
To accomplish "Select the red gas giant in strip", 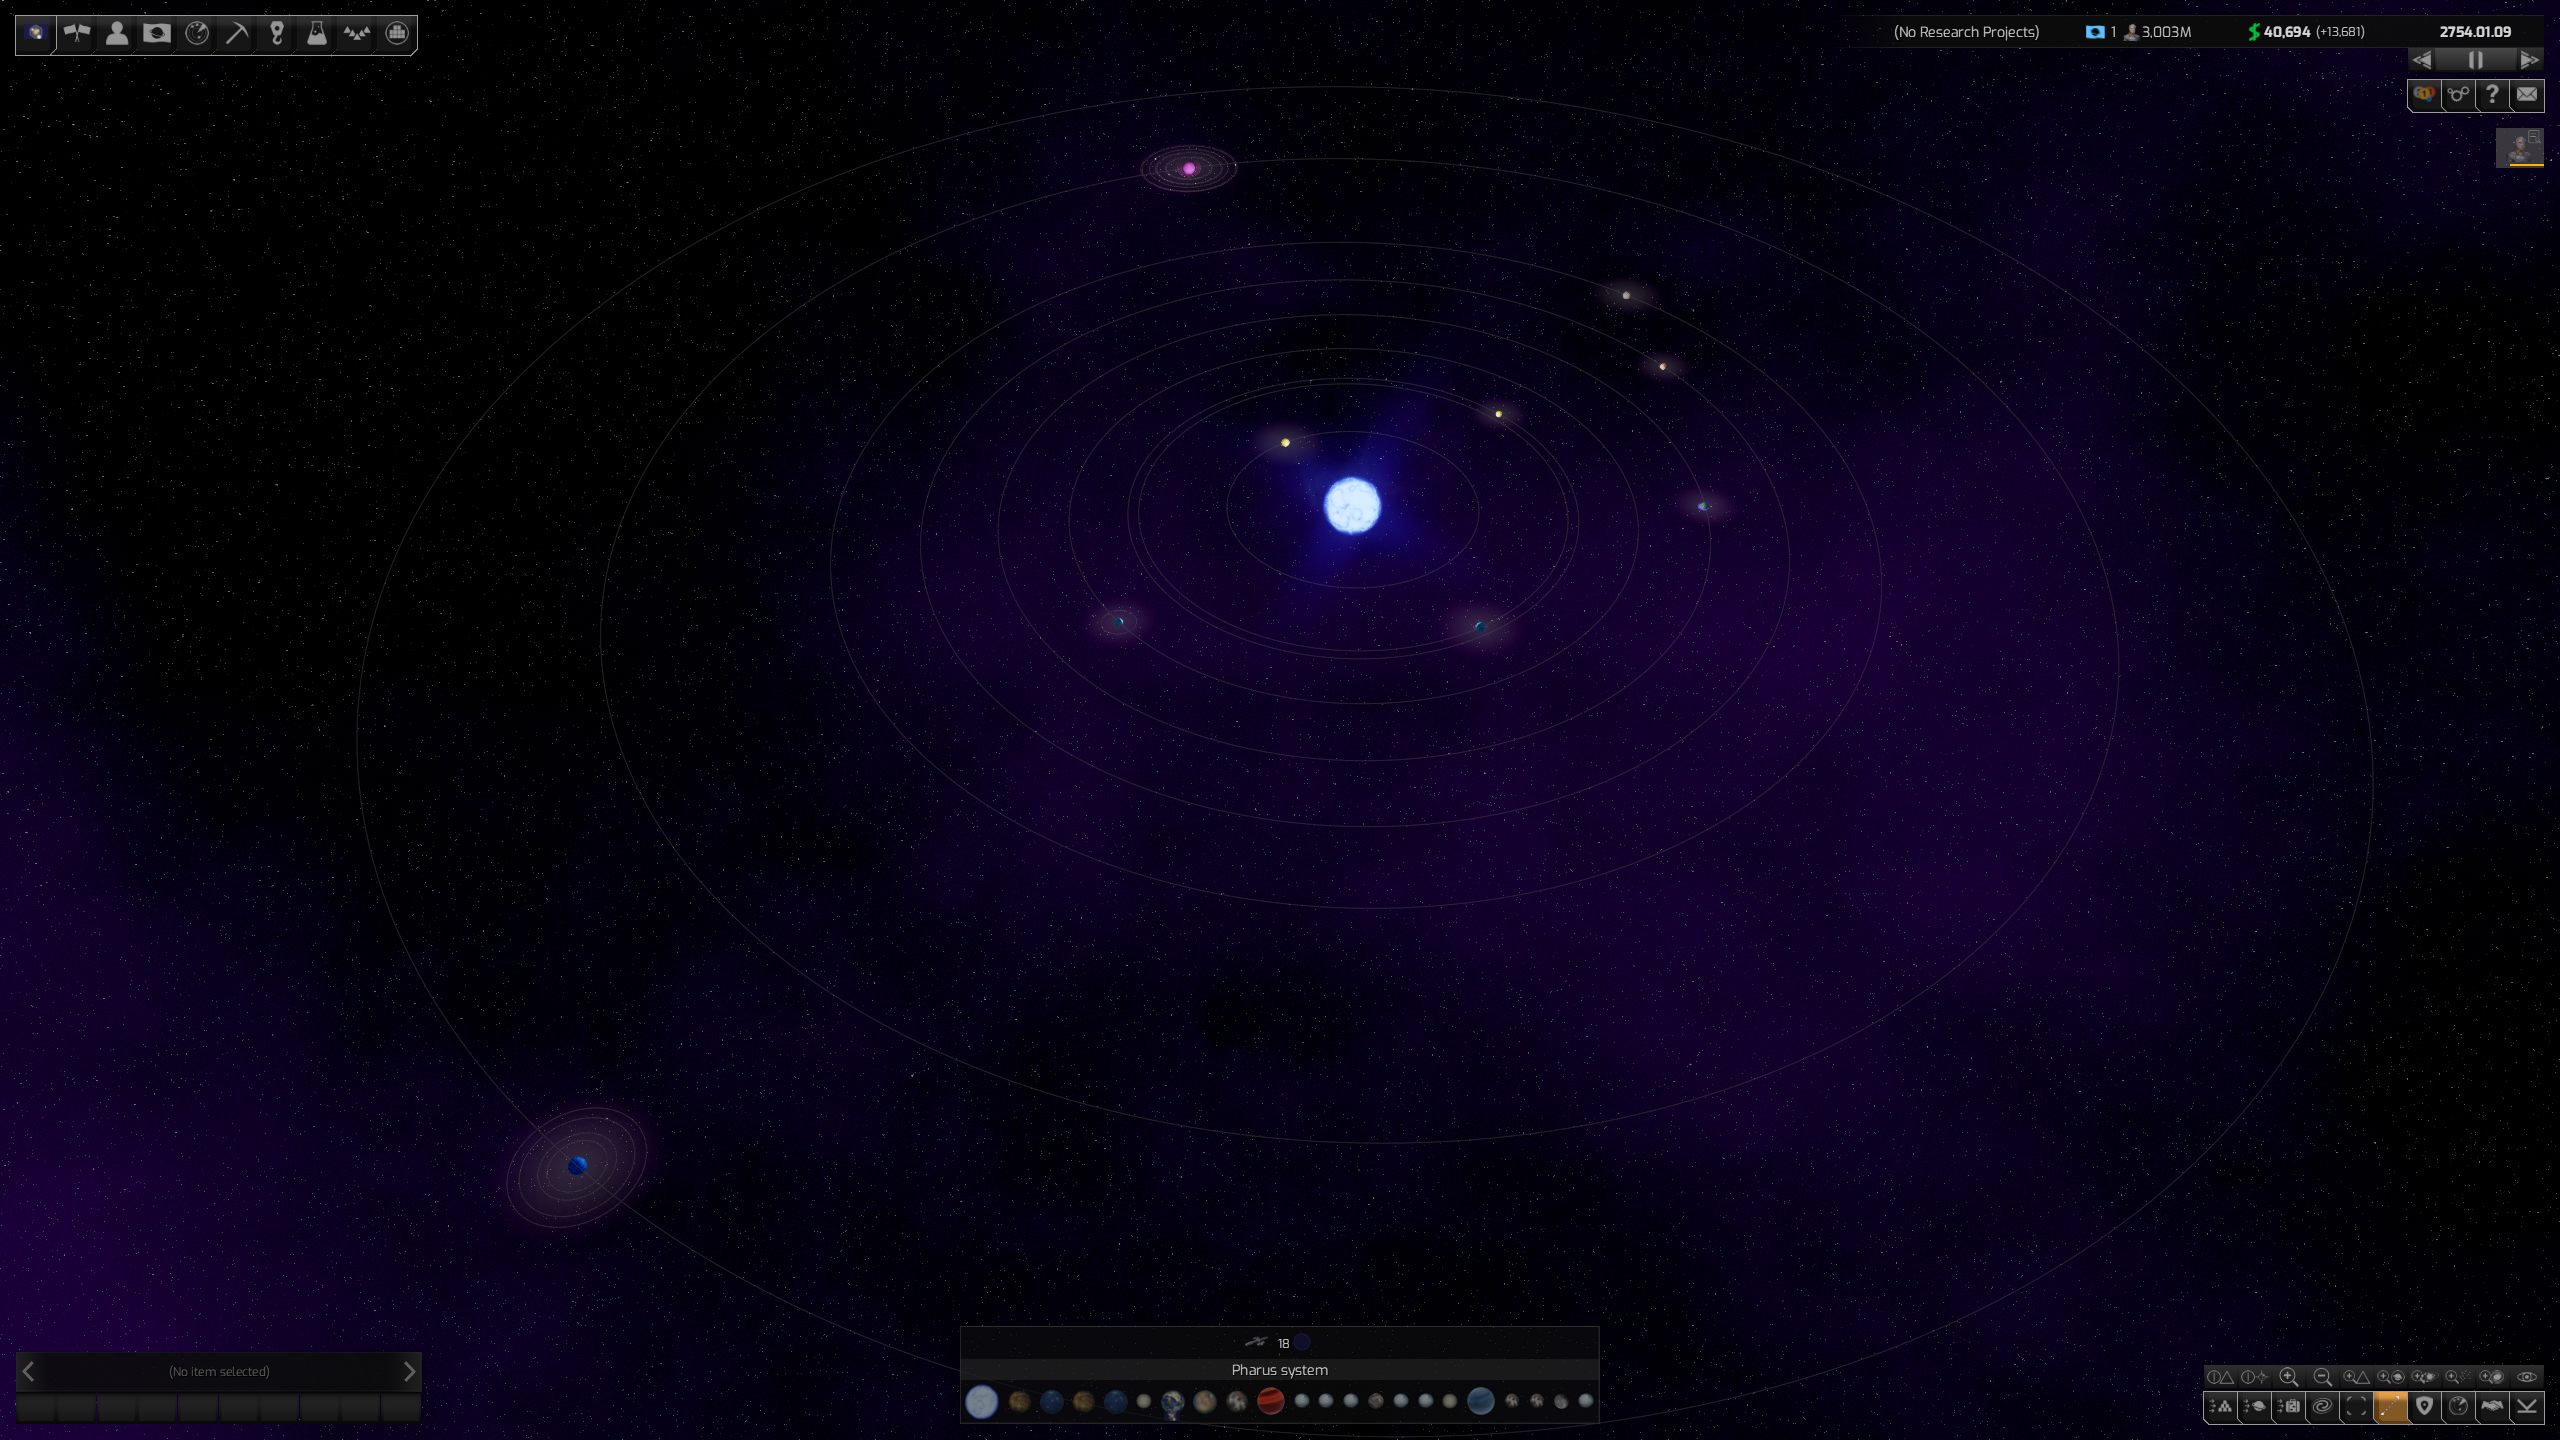I will tap(1270, 1401).
